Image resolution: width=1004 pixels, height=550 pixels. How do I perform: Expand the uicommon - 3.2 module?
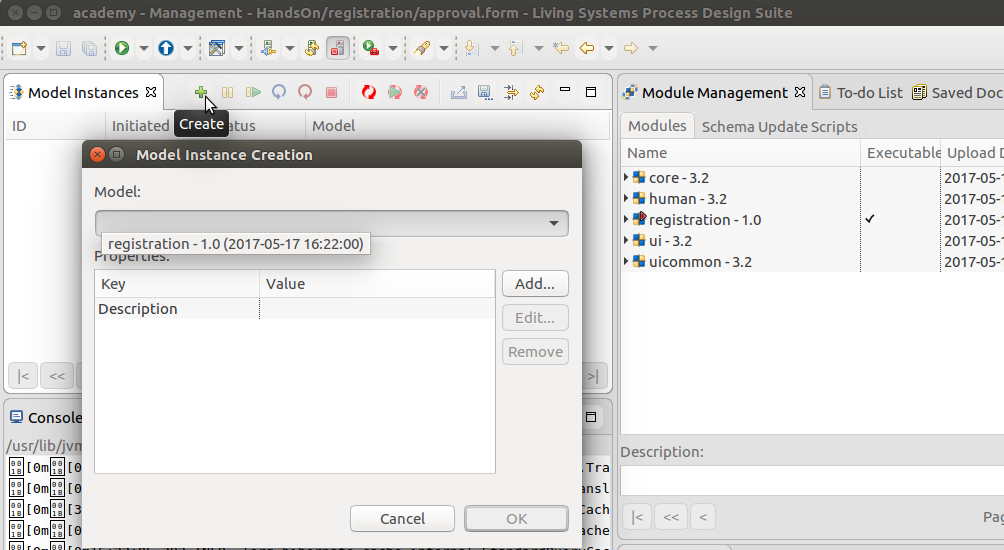pos(626,262)
